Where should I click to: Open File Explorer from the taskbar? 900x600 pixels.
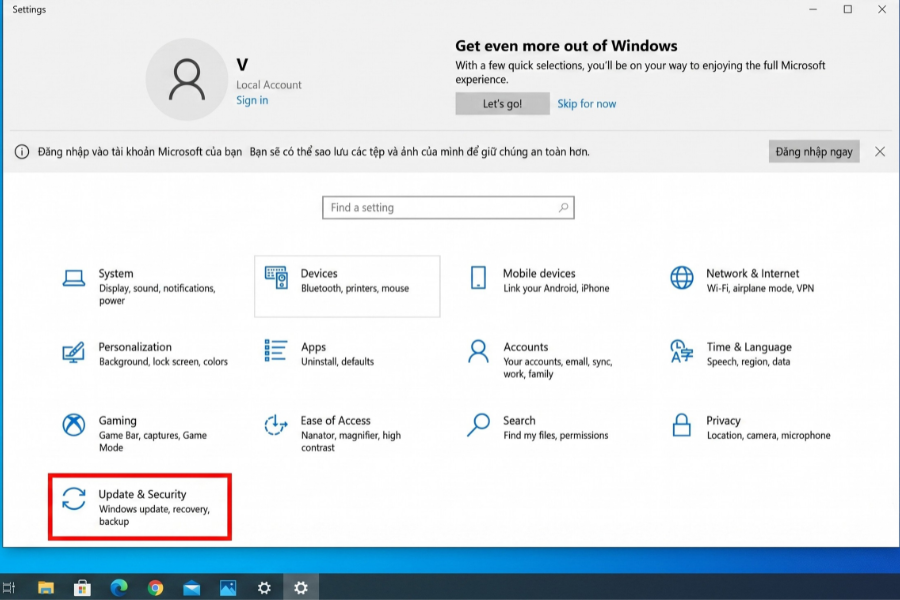click(x=46, y=587)
